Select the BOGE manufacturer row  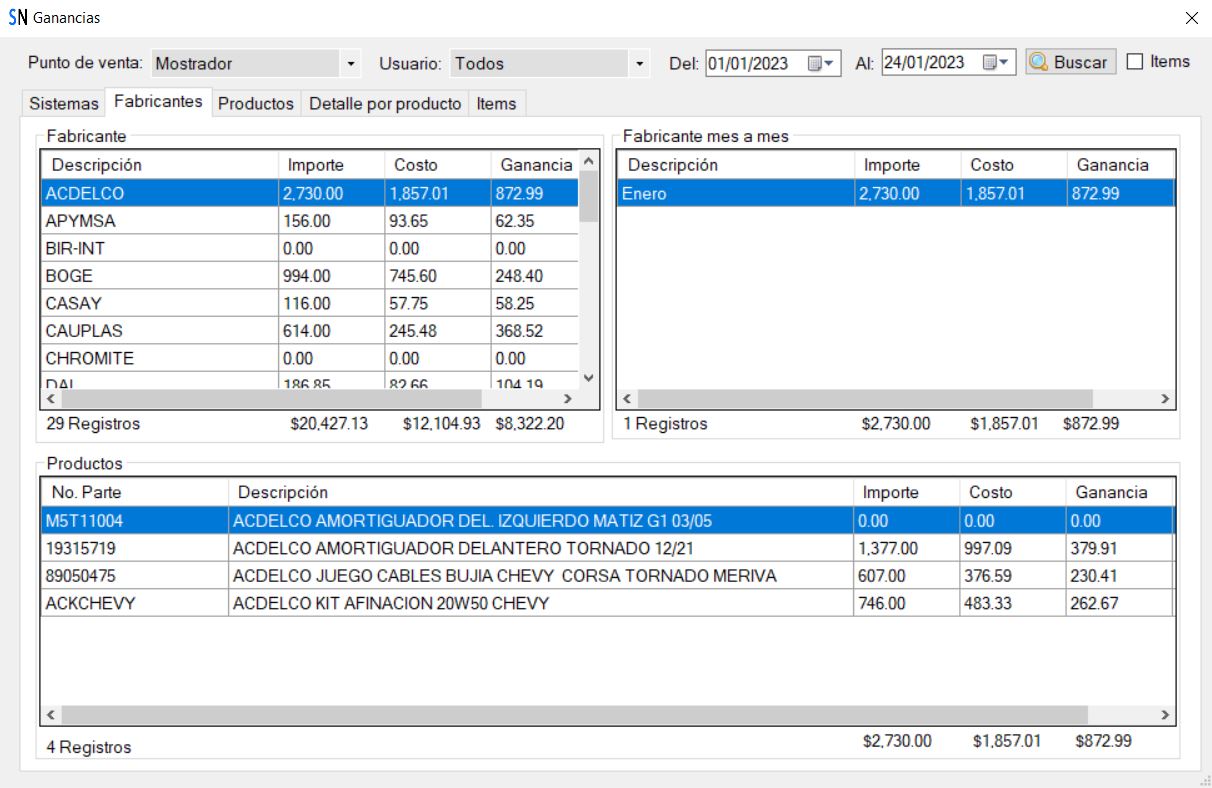point(310,276)
